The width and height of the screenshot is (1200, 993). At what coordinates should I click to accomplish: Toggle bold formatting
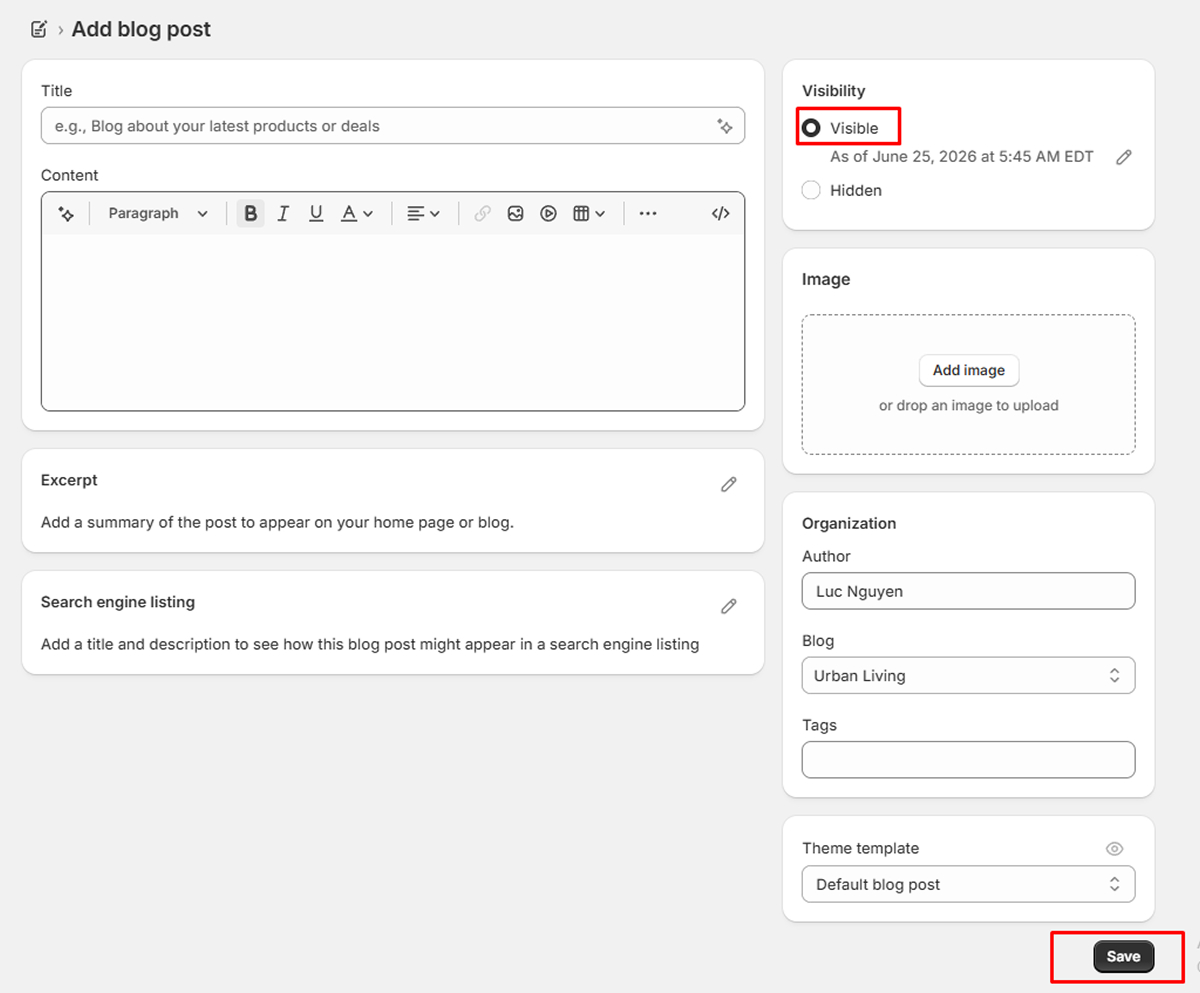point(251,213)
